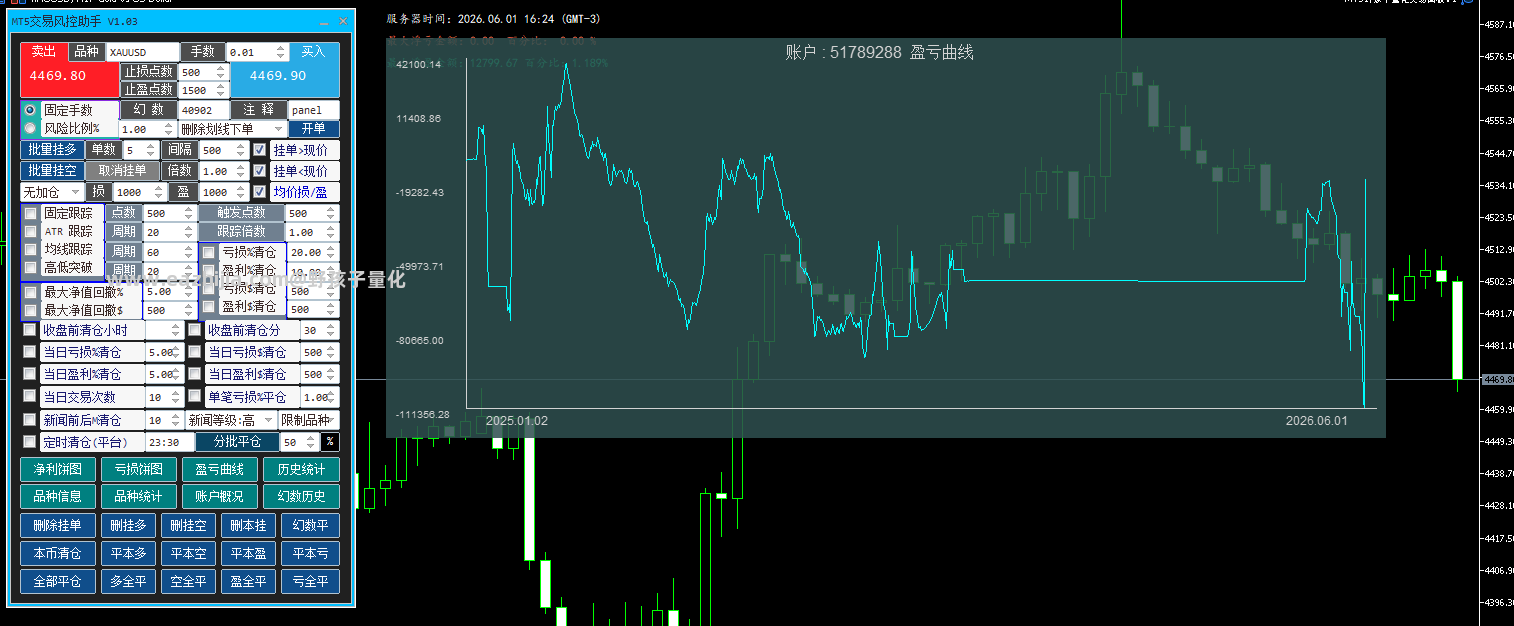Open 幻数历史 magic number history

[x=301, y=496]
